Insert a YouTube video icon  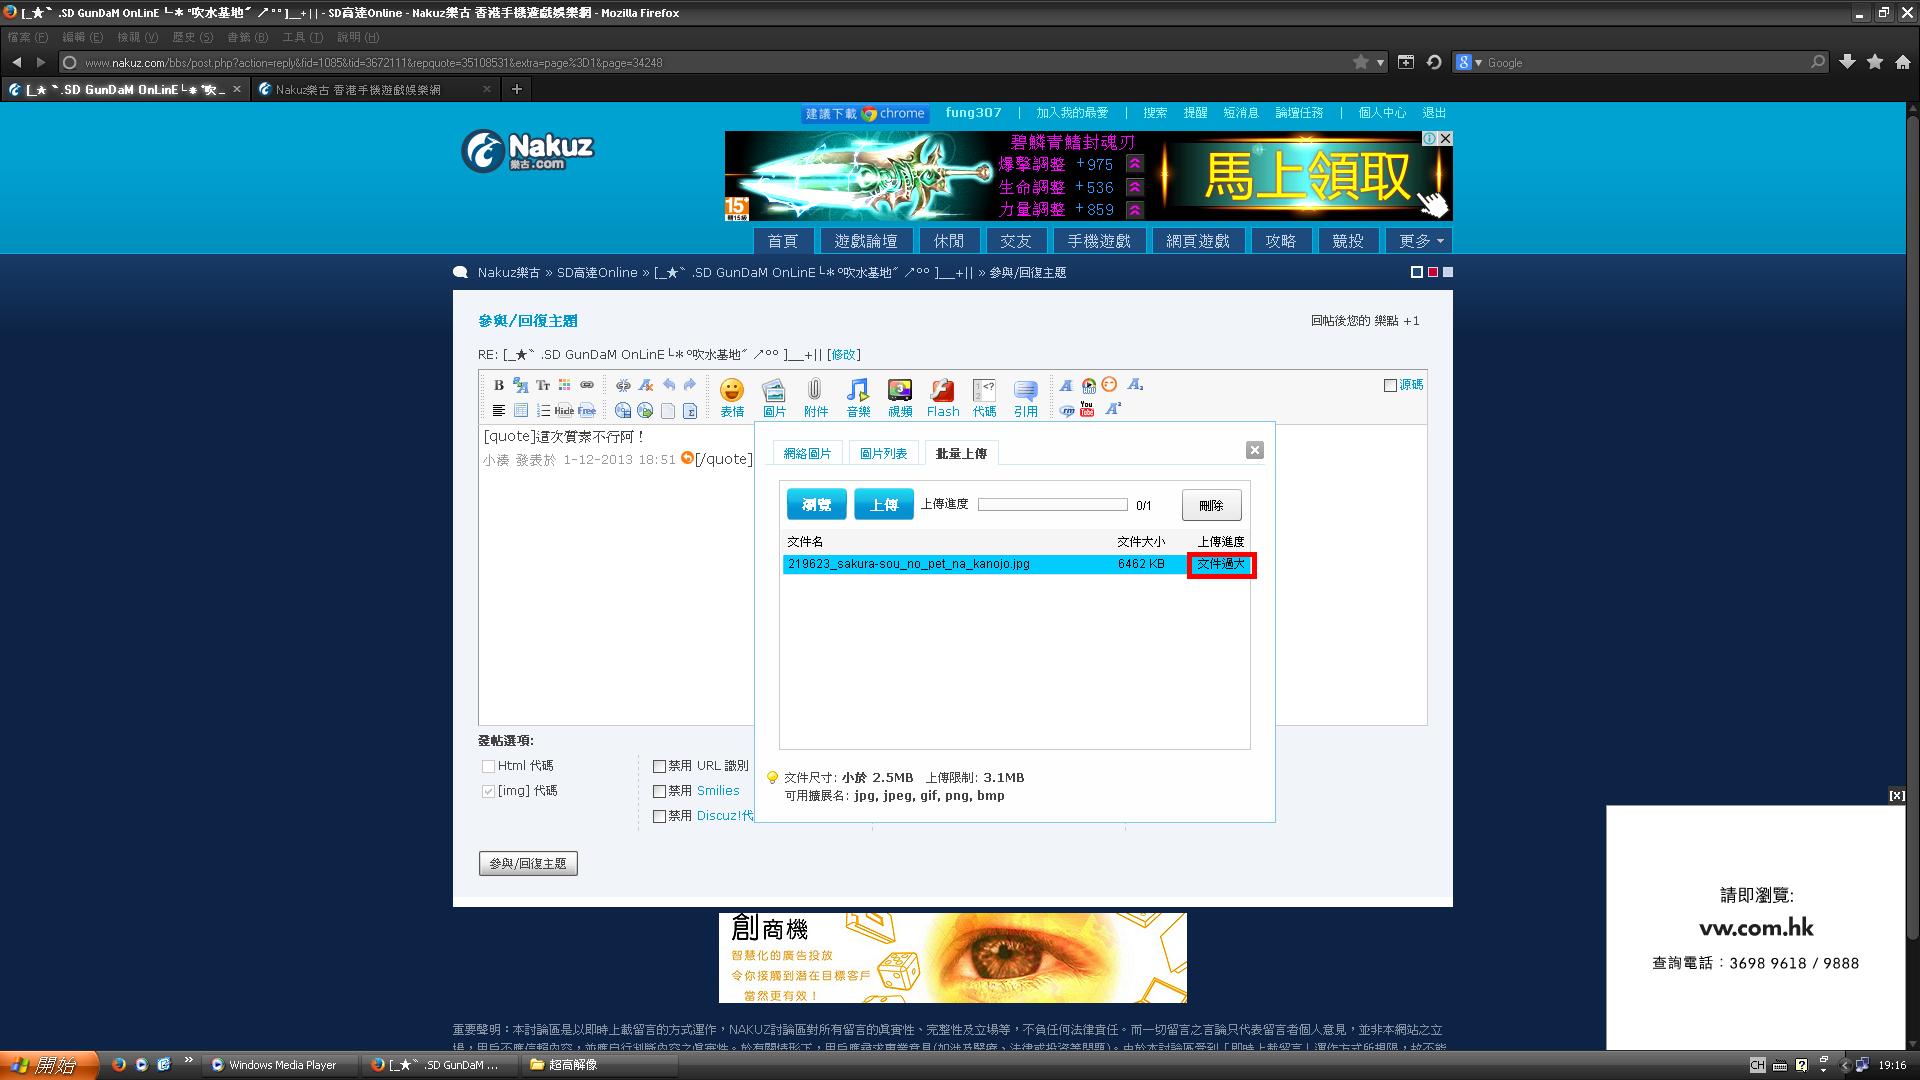tap(1087, 410)
